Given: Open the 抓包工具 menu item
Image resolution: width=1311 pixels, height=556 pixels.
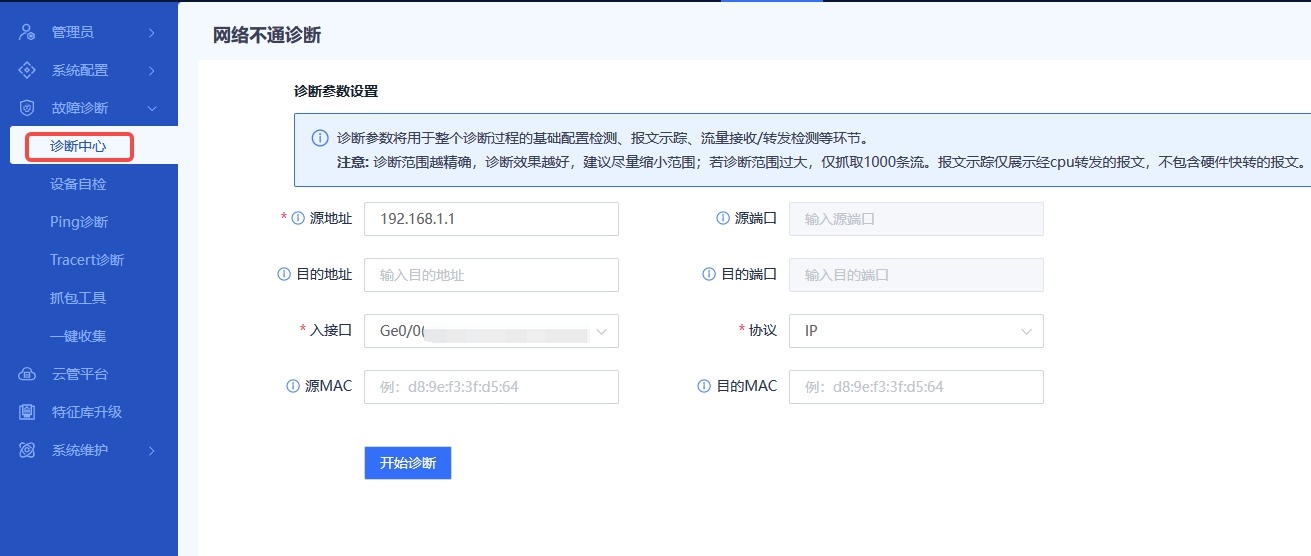Looking at the screenshot, I should point(78,298).
